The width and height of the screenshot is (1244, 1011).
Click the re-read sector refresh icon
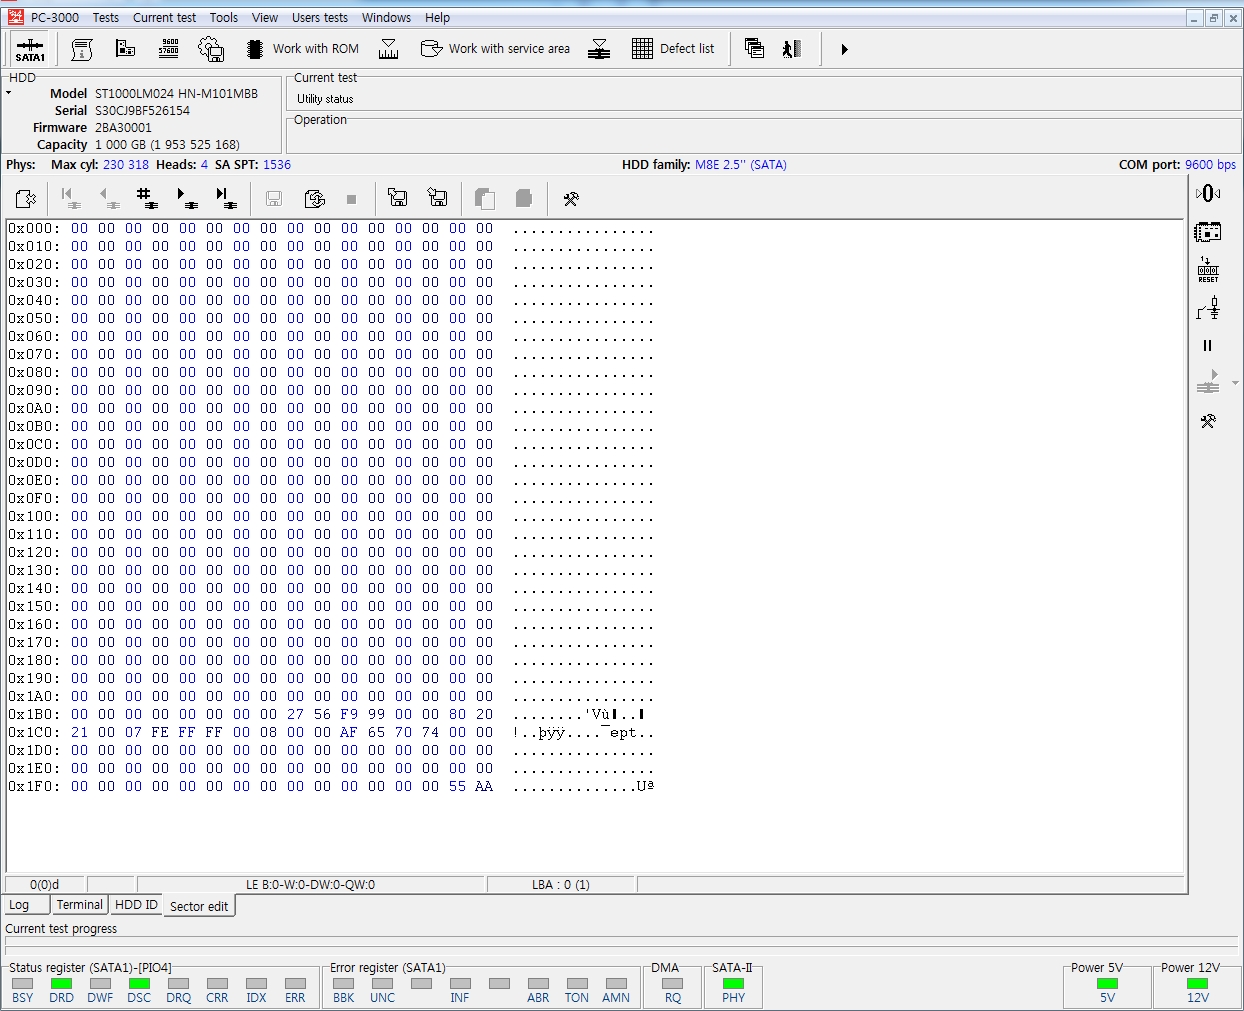314,198
